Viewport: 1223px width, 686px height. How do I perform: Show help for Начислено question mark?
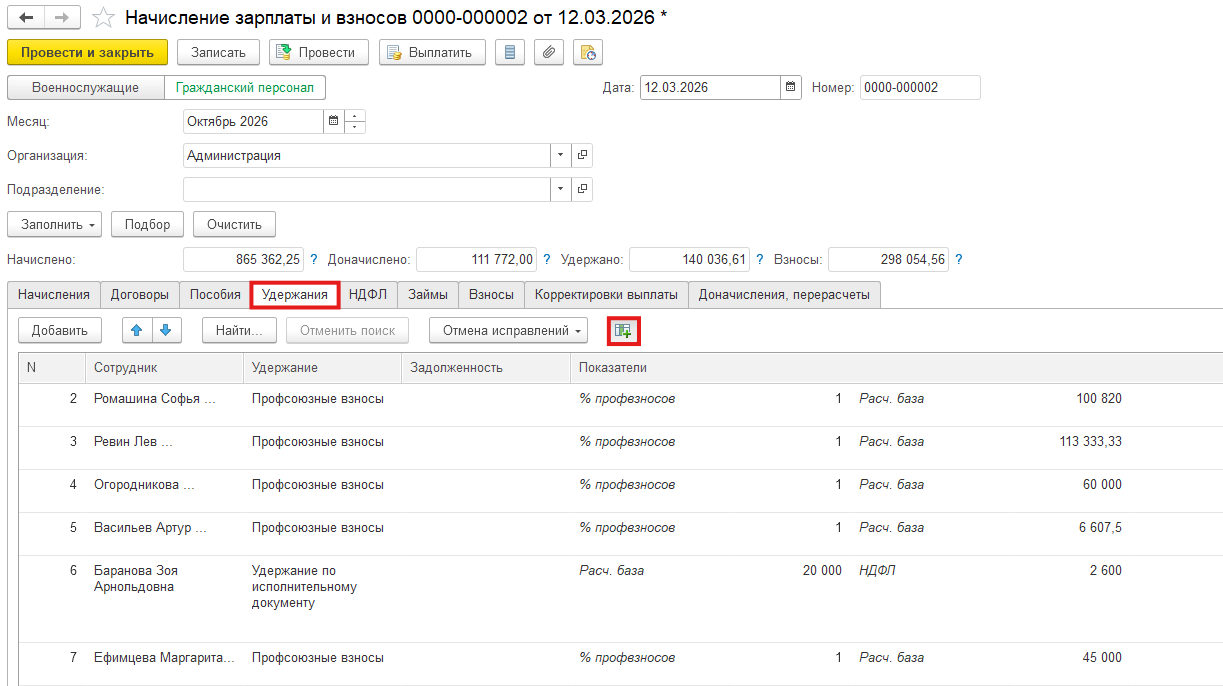click(313, 259)
